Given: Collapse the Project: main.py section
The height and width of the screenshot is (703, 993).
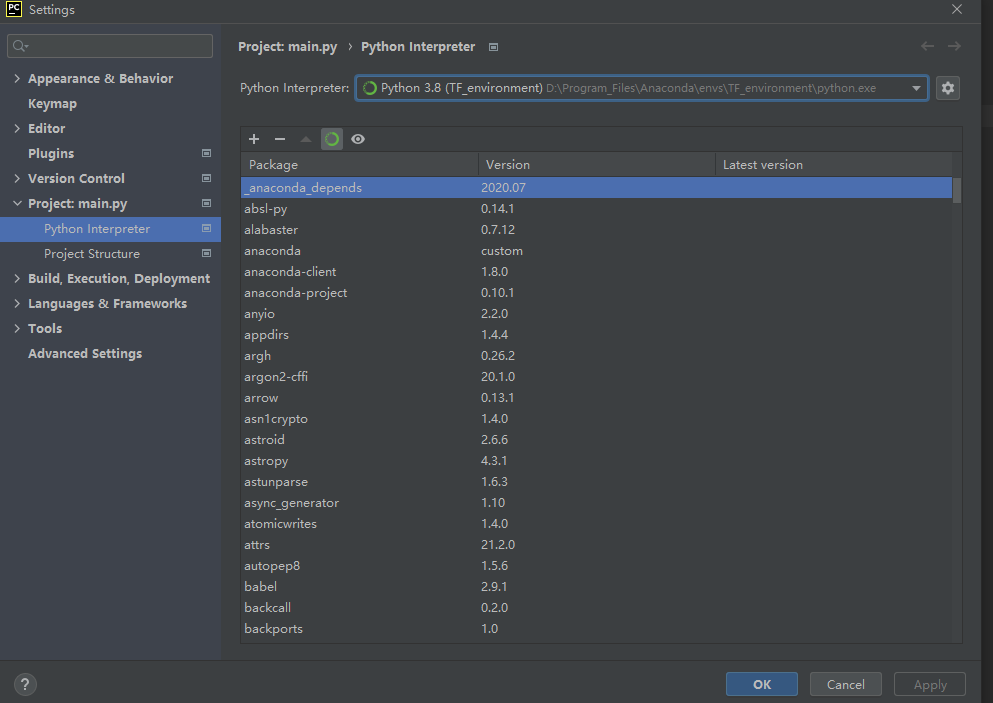Looking at the screenshot, I should (x=17, y=203).
